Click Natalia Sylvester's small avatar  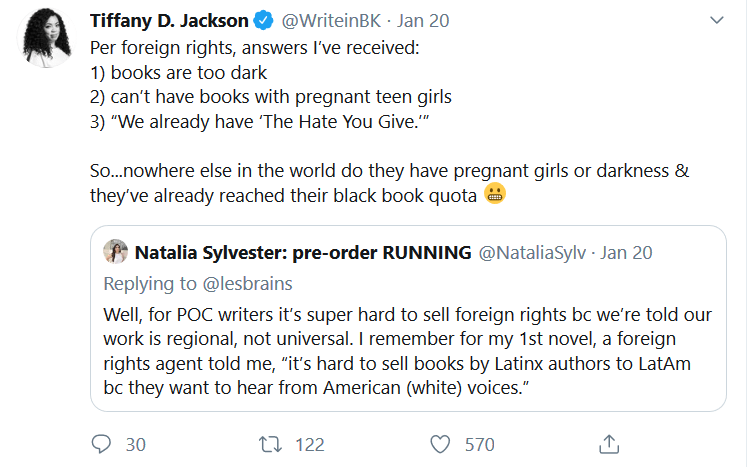115,252
